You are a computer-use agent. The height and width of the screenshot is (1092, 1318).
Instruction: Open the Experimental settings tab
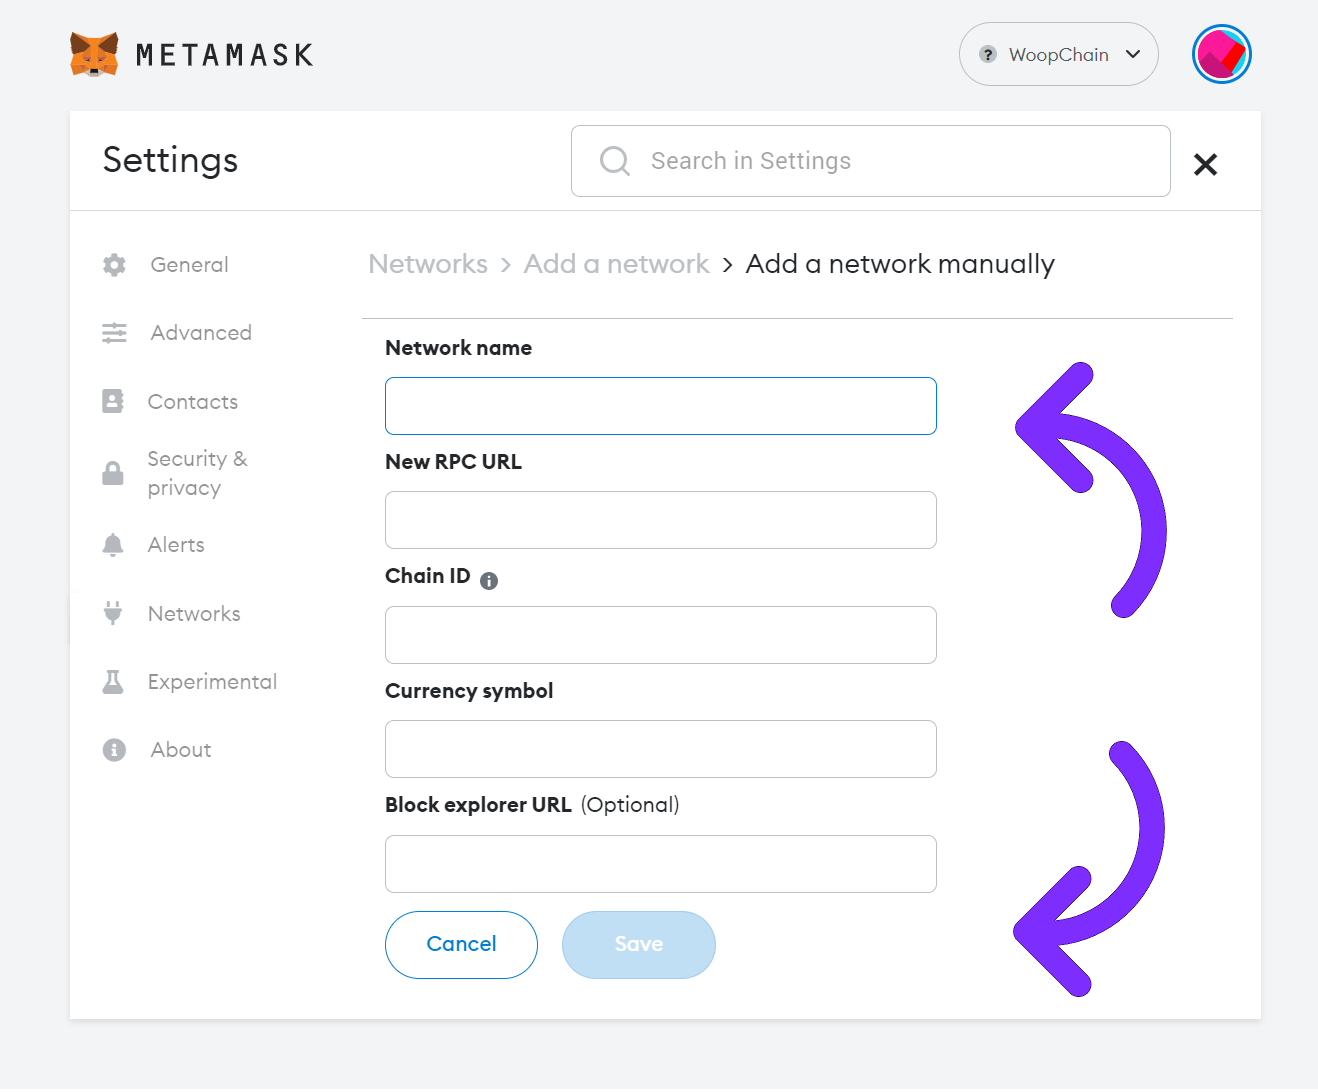tap(212, 682)
